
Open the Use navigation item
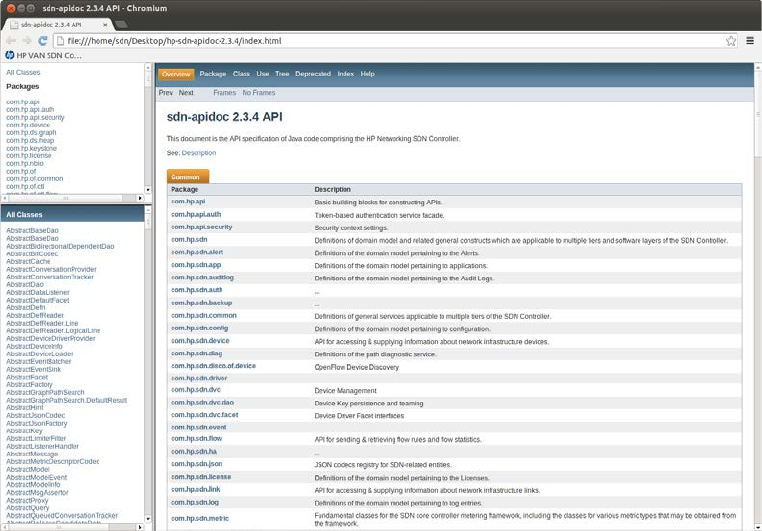[x=263, y=74]
